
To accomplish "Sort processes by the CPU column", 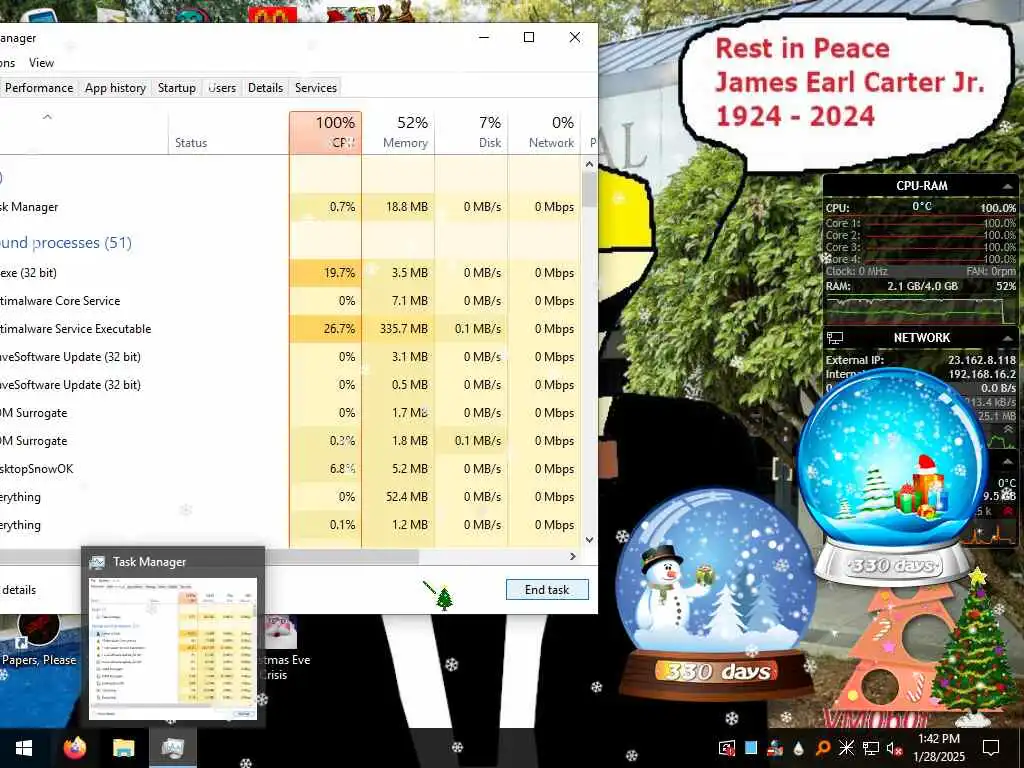I will (x=325, y=133).
